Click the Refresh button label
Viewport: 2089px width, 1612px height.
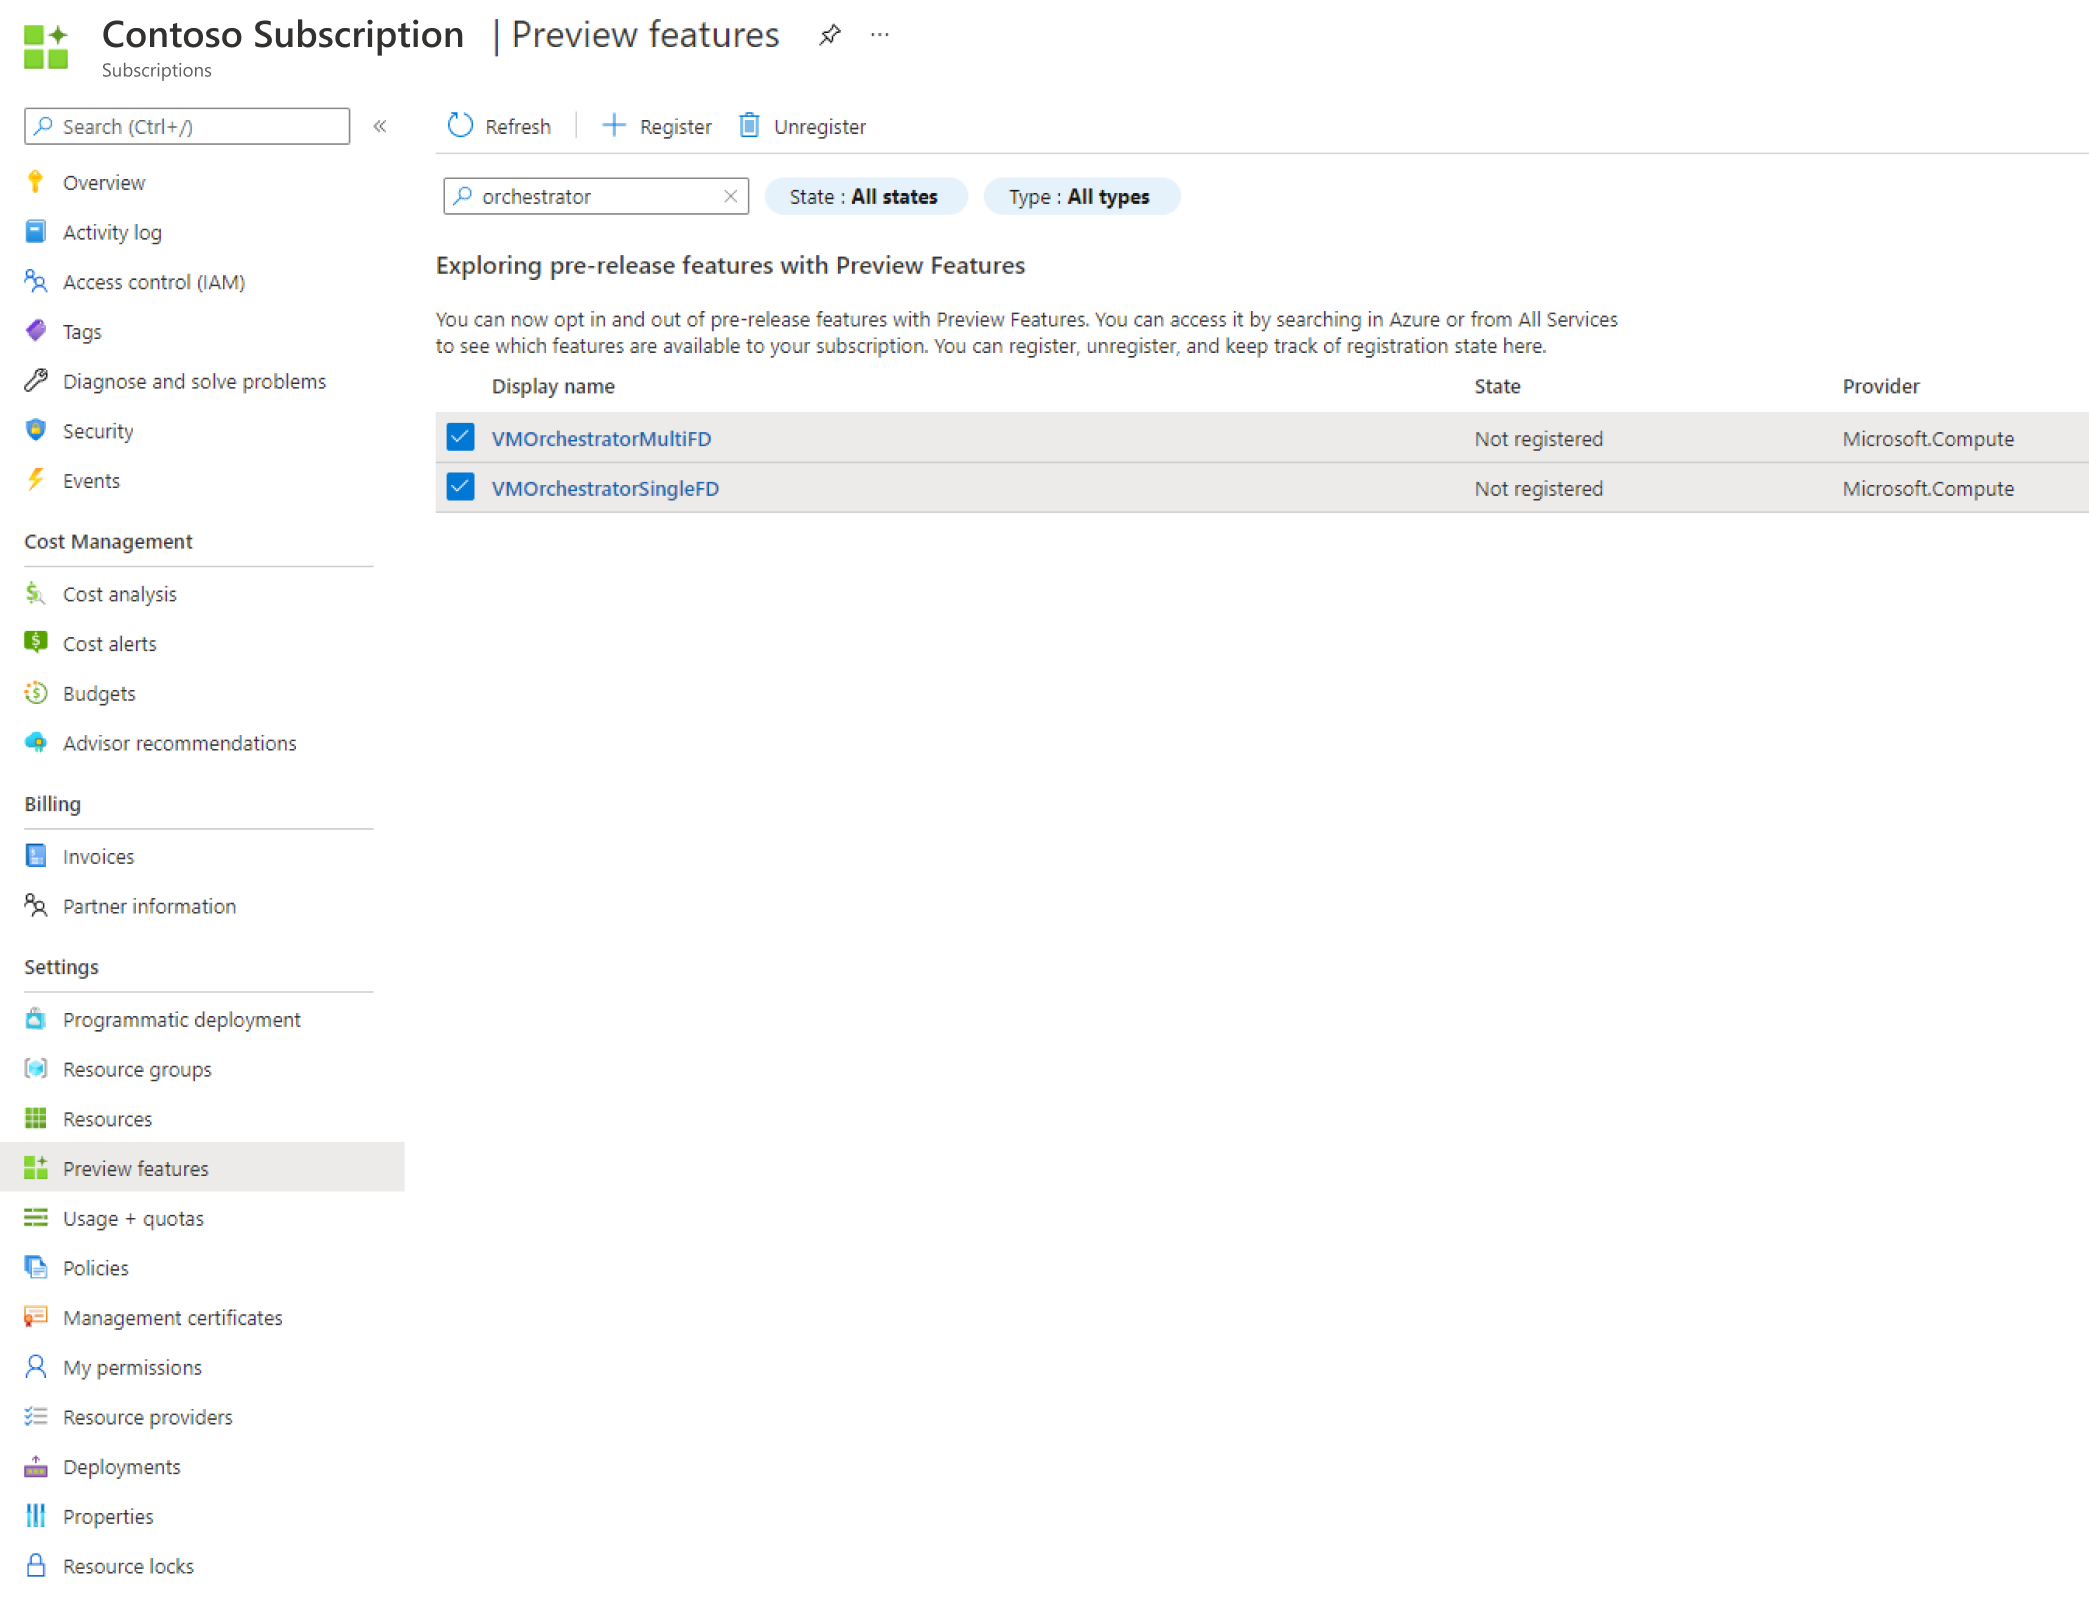click(518, 127)
